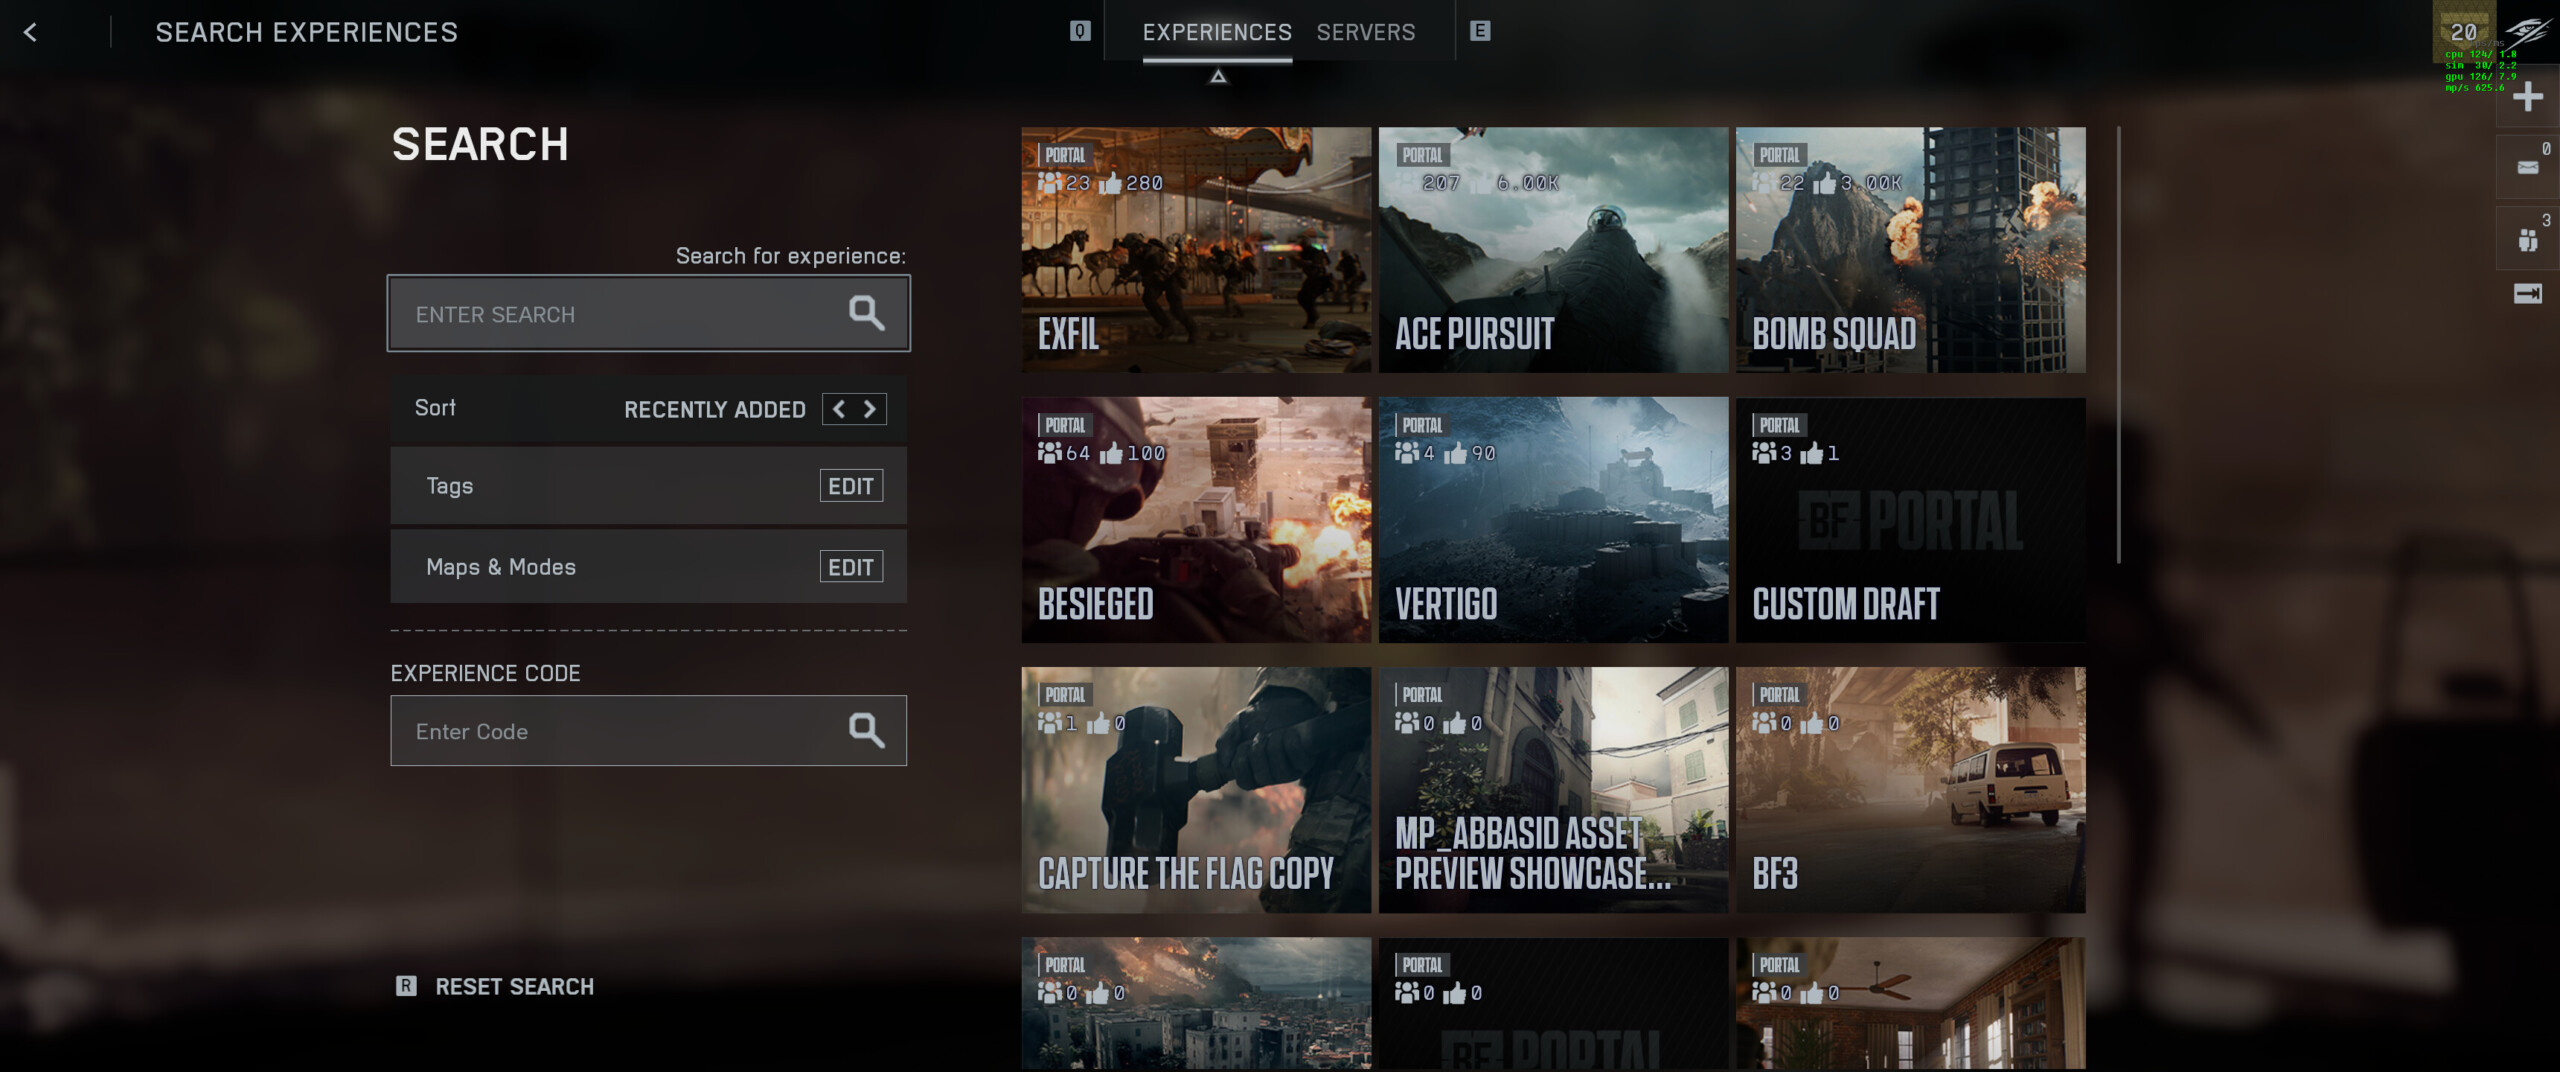This screenshot has height=1072, width=2560.
Task: Click the magnifier icon in Enter Code field
Action: click(866, 731)
